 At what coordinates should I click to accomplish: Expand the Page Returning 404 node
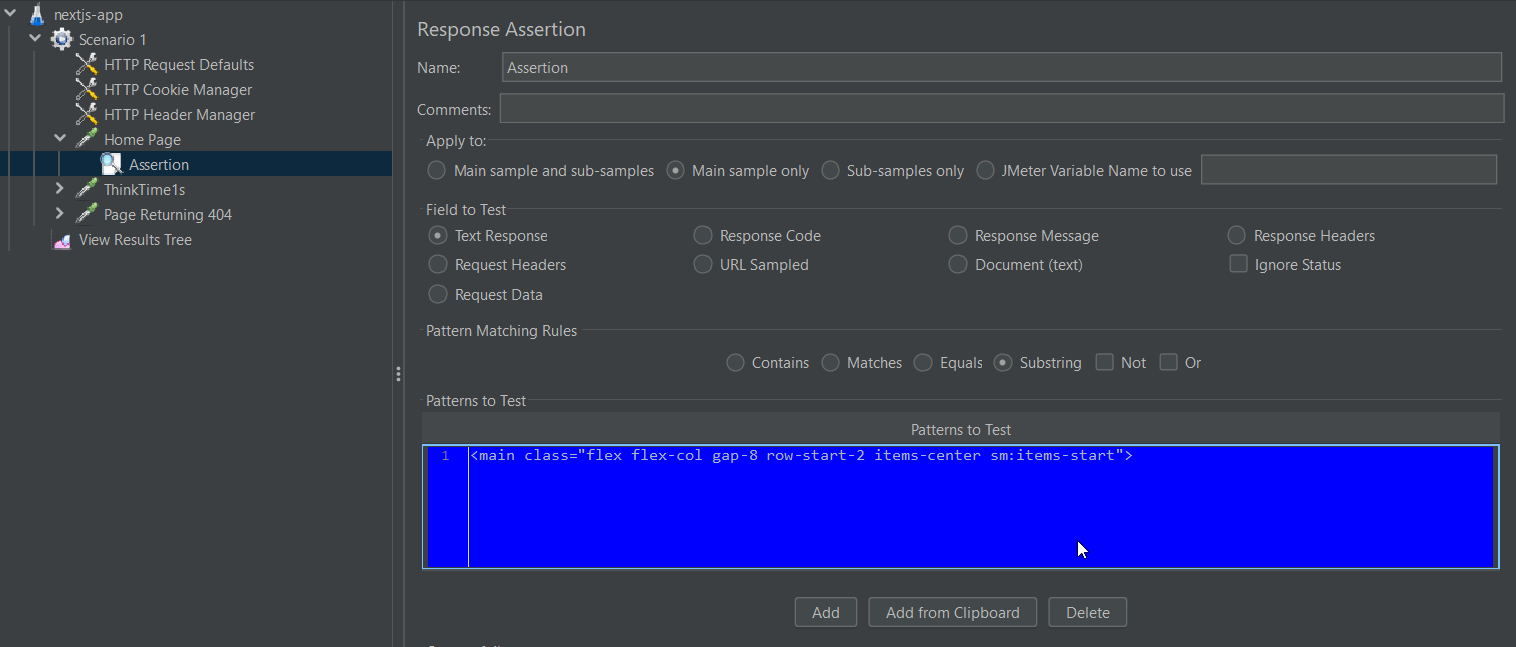60,214
